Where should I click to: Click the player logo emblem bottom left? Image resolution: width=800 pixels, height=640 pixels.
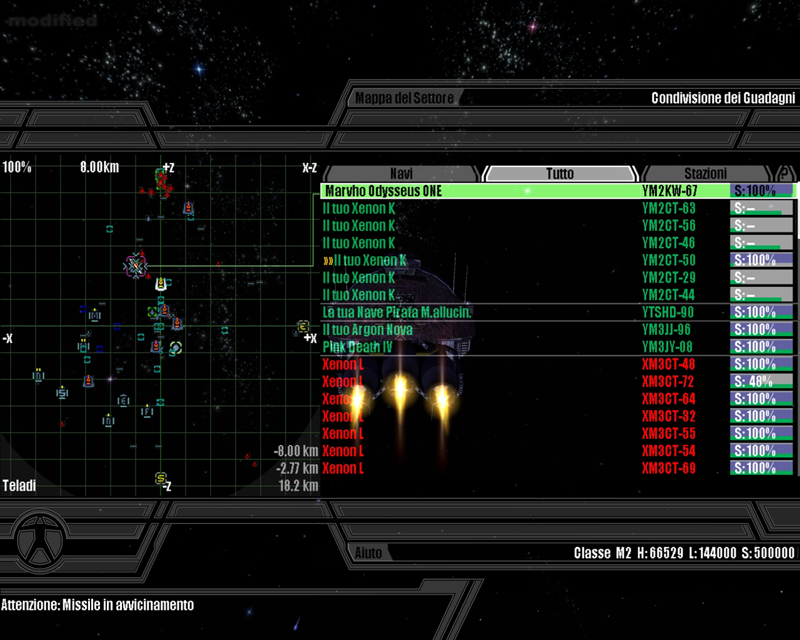(x=40, y=539)
